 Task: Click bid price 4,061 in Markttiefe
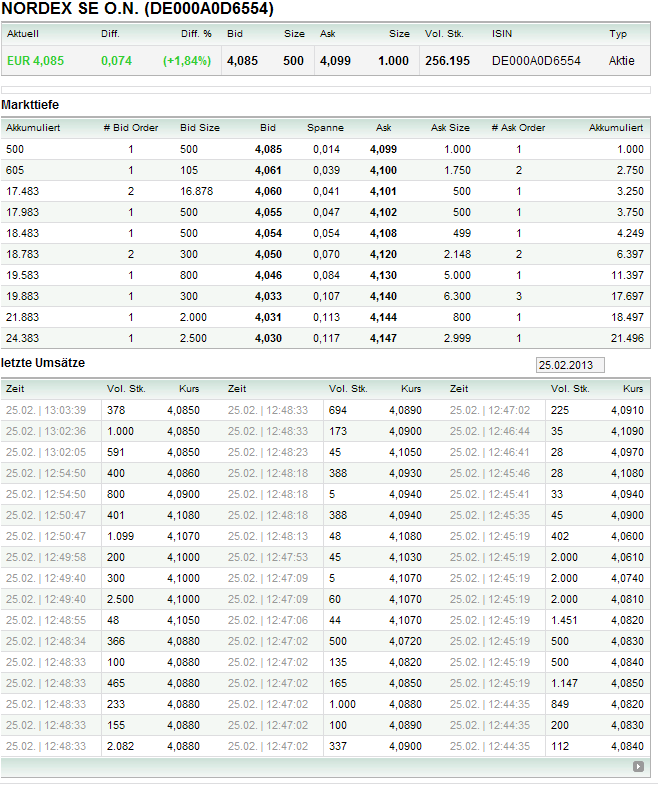point(268,170)
